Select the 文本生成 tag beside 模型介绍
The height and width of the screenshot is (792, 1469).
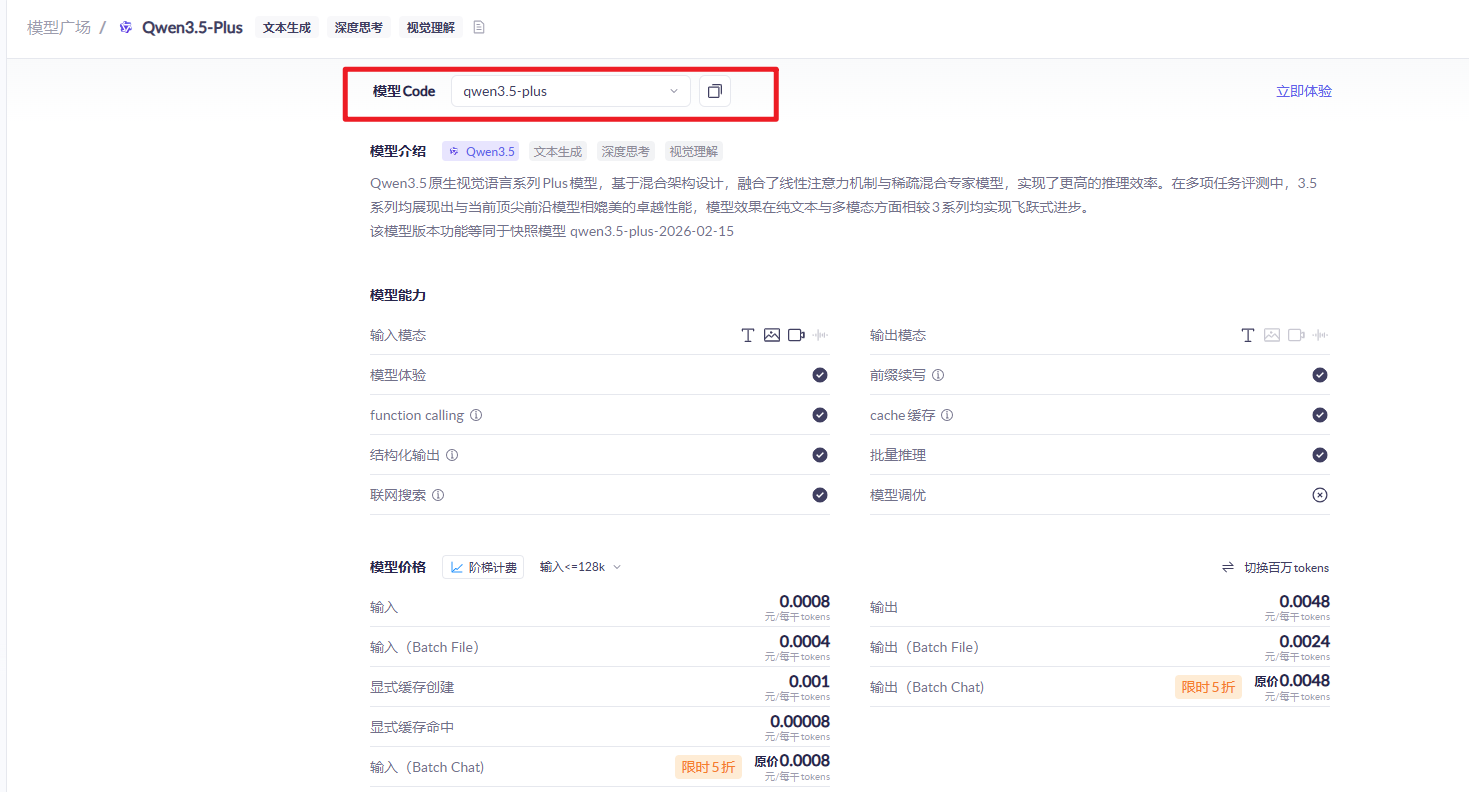click(x=558, y=152)
